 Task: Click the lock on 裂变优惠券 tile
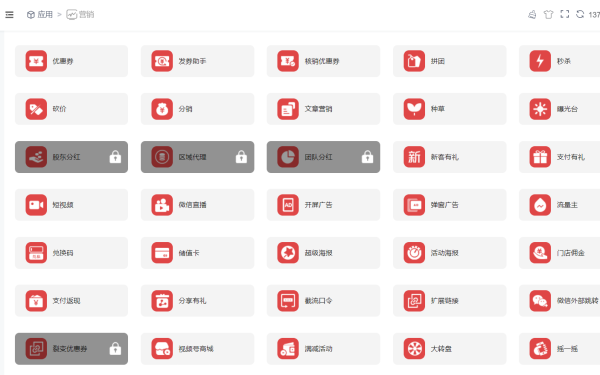click(x=115, y=349)
